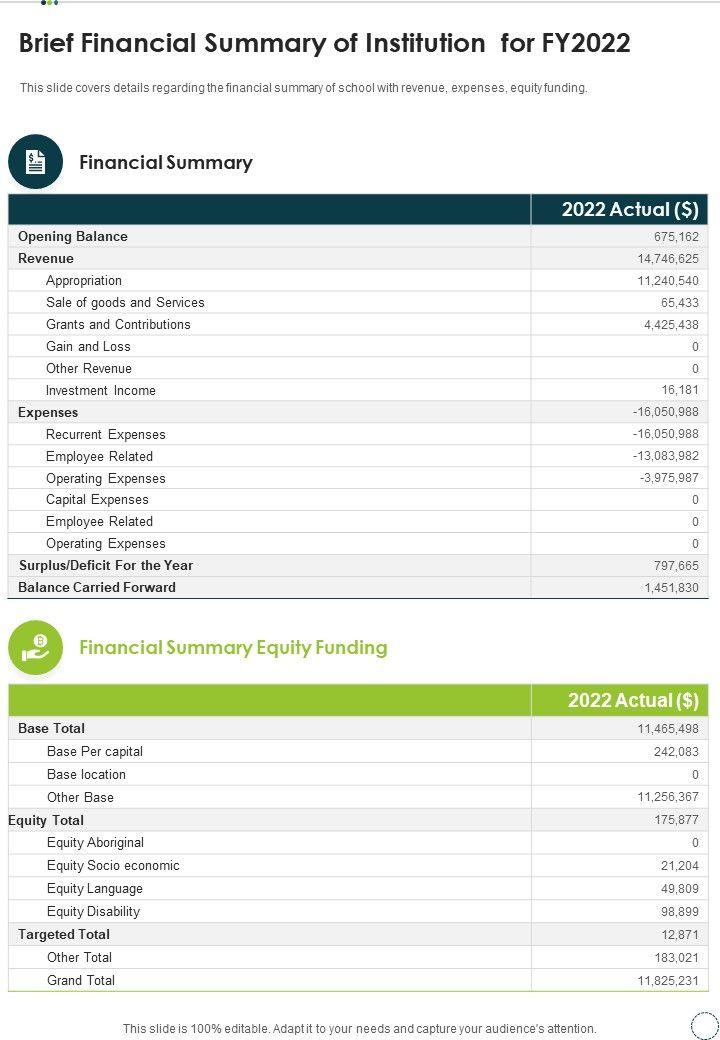Click the small dots logo at top left
This screenshot has width=720, height=1040.
tap(49, 3)
